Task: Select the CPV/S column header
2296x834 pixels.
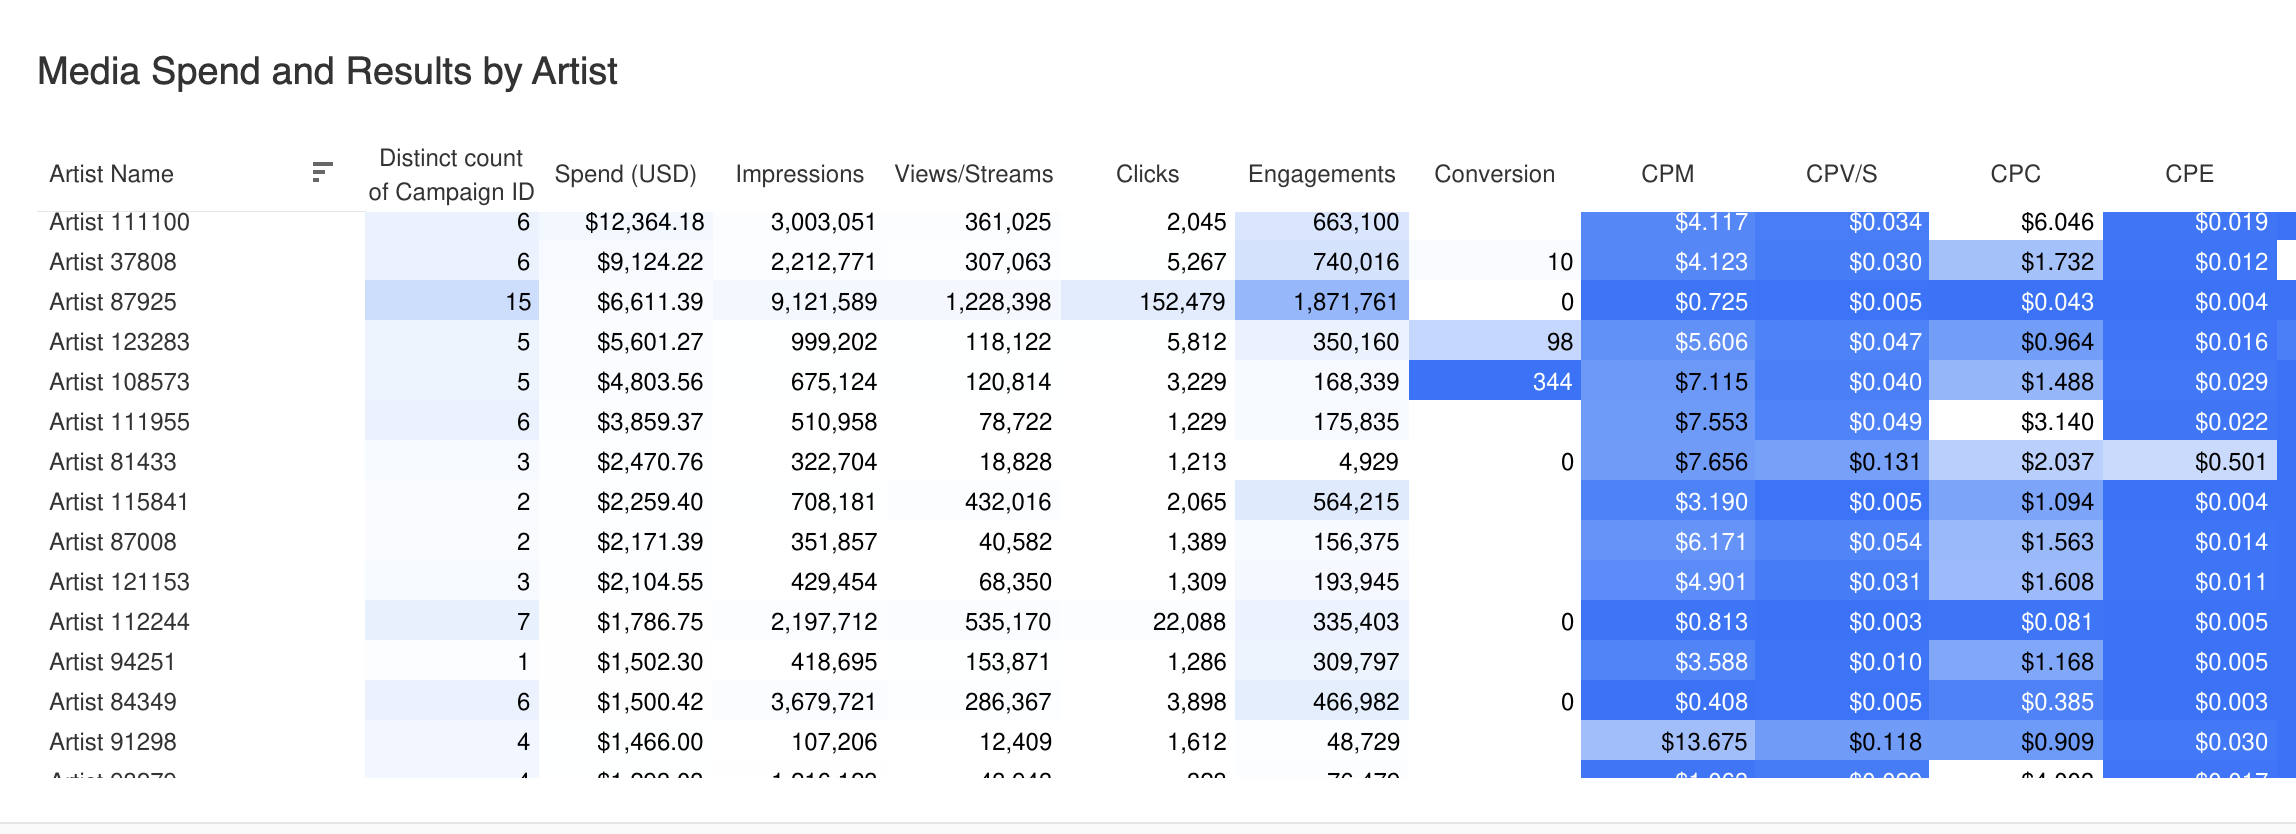Action: pyautogui.click(x=1841, y=174)
